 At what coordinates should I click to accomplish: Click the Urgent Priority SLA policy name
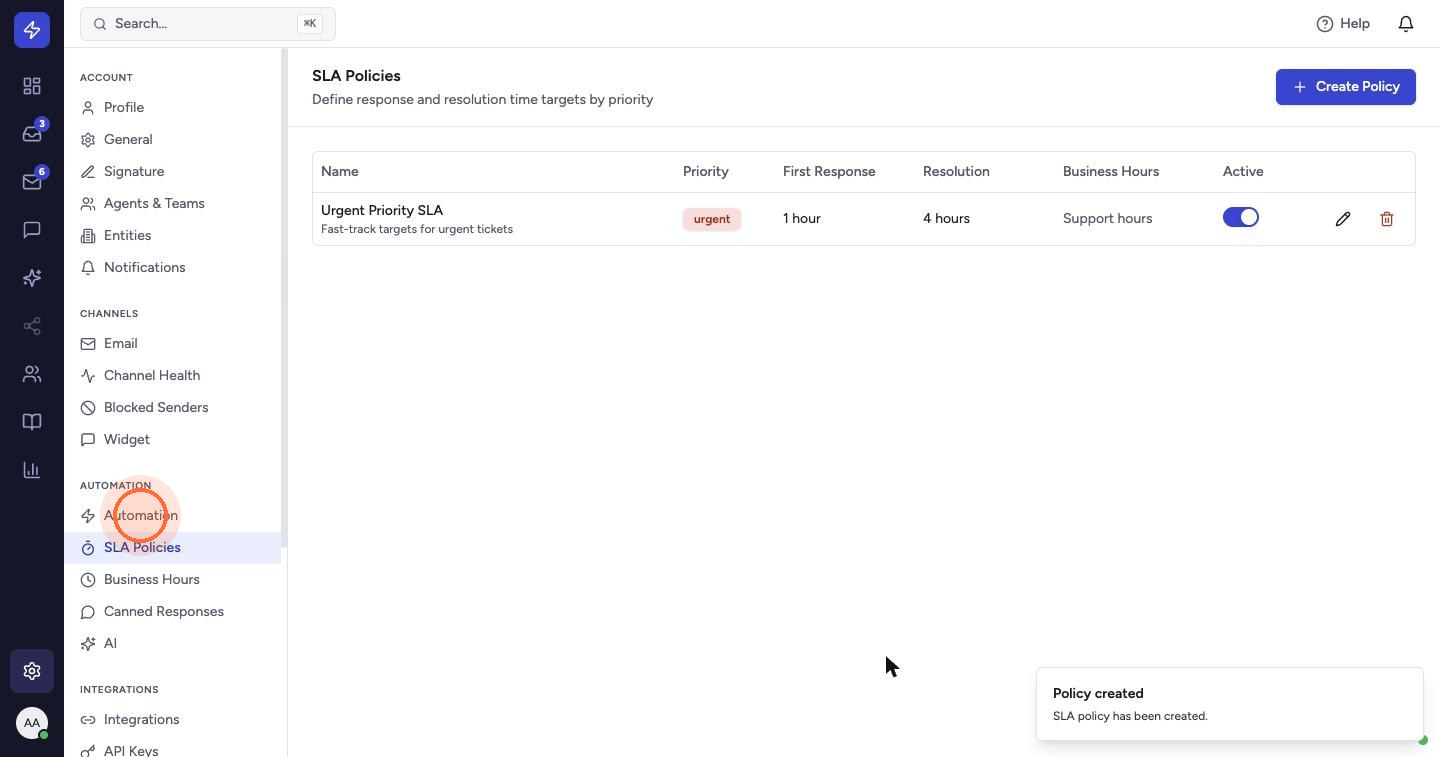382,211
